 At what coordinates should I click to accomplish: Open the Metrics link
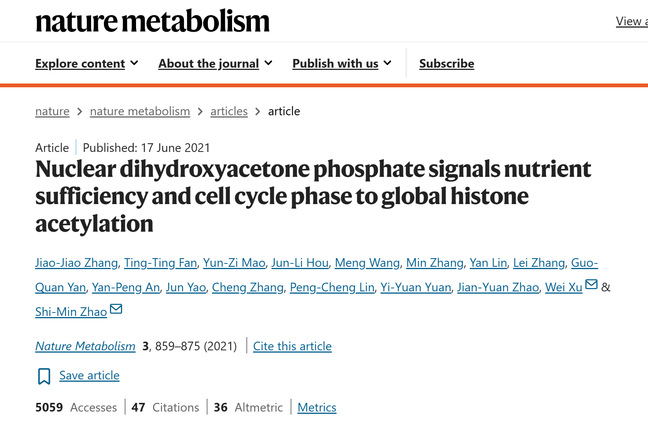[317, 407]
